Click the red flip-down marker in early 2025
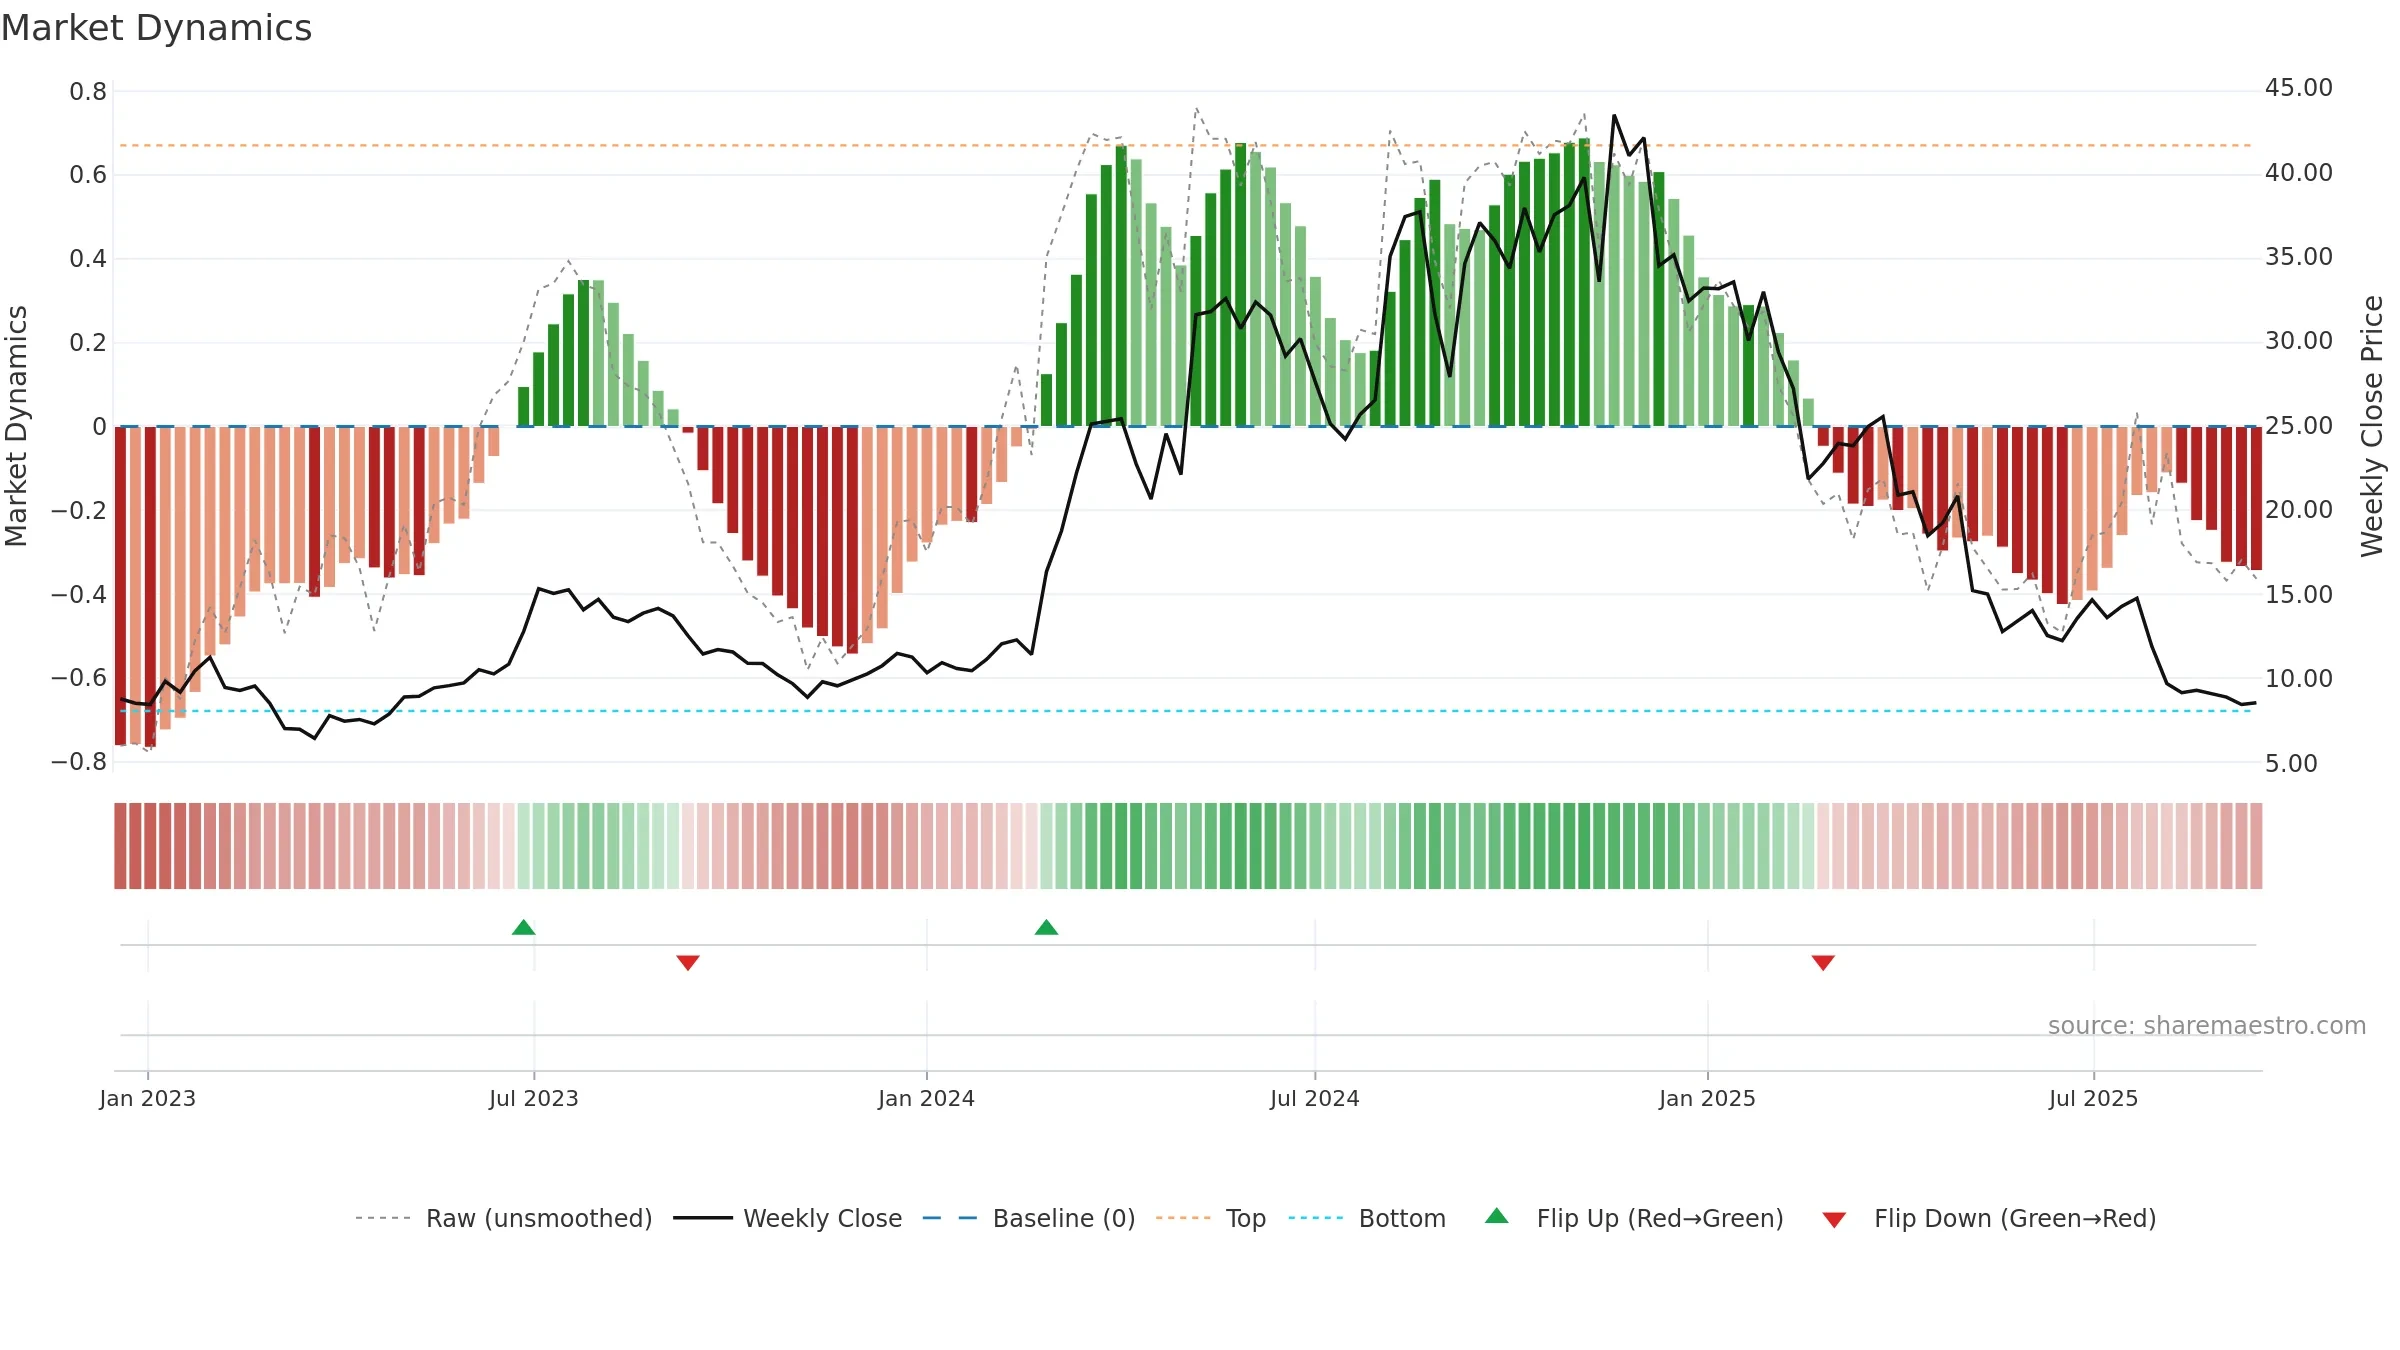This screenshot has width=2400, height=1350. [x=1823, y=962]
